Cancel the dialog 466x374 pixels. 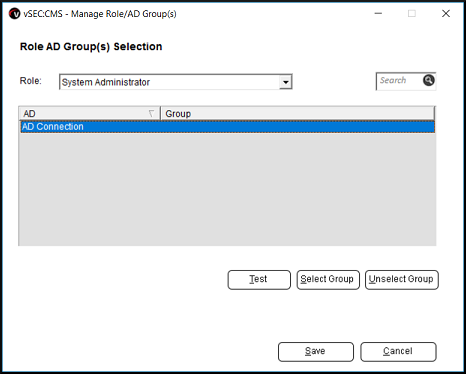tap(398, 352)
